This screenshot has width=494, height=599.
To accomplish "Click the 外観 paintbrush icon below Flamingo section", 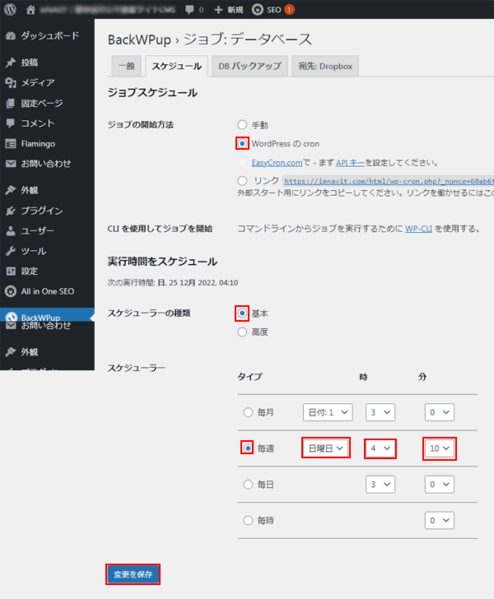I will point(11,190).
